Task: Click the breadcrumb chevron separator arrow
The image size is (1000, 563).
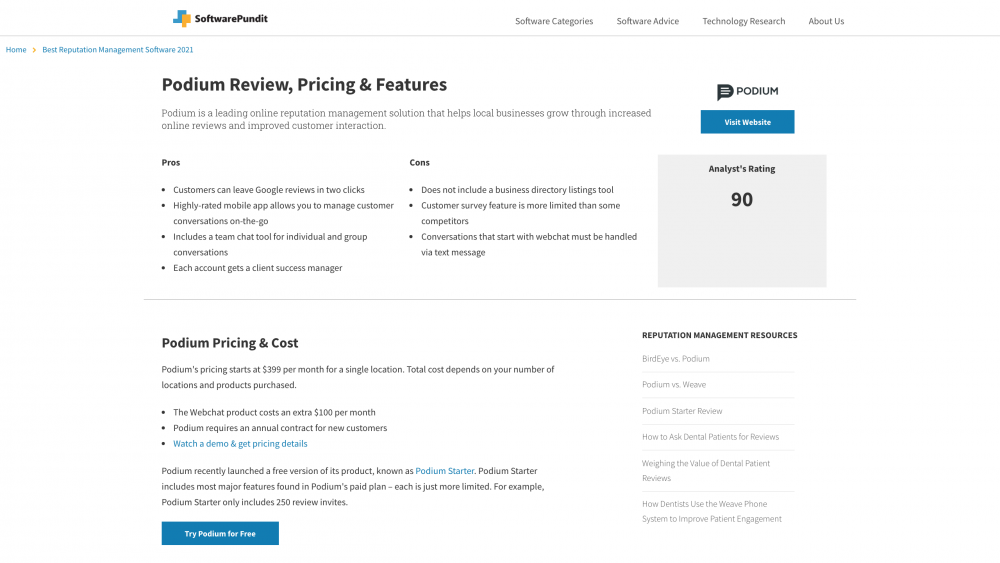Action: [34, 50]
